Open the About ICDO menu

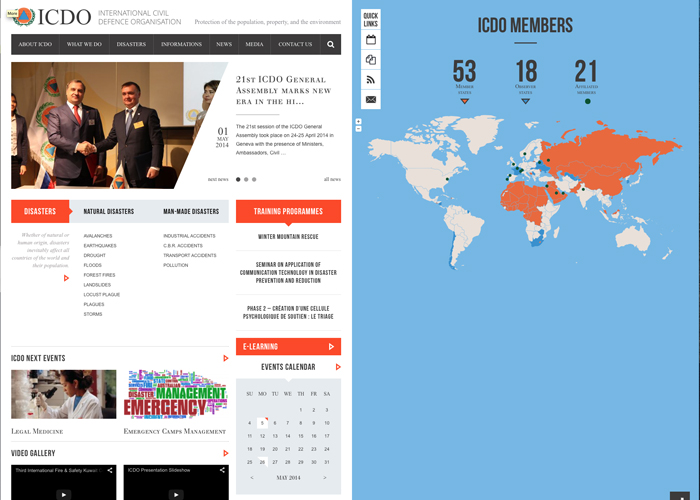pos(35,44)
